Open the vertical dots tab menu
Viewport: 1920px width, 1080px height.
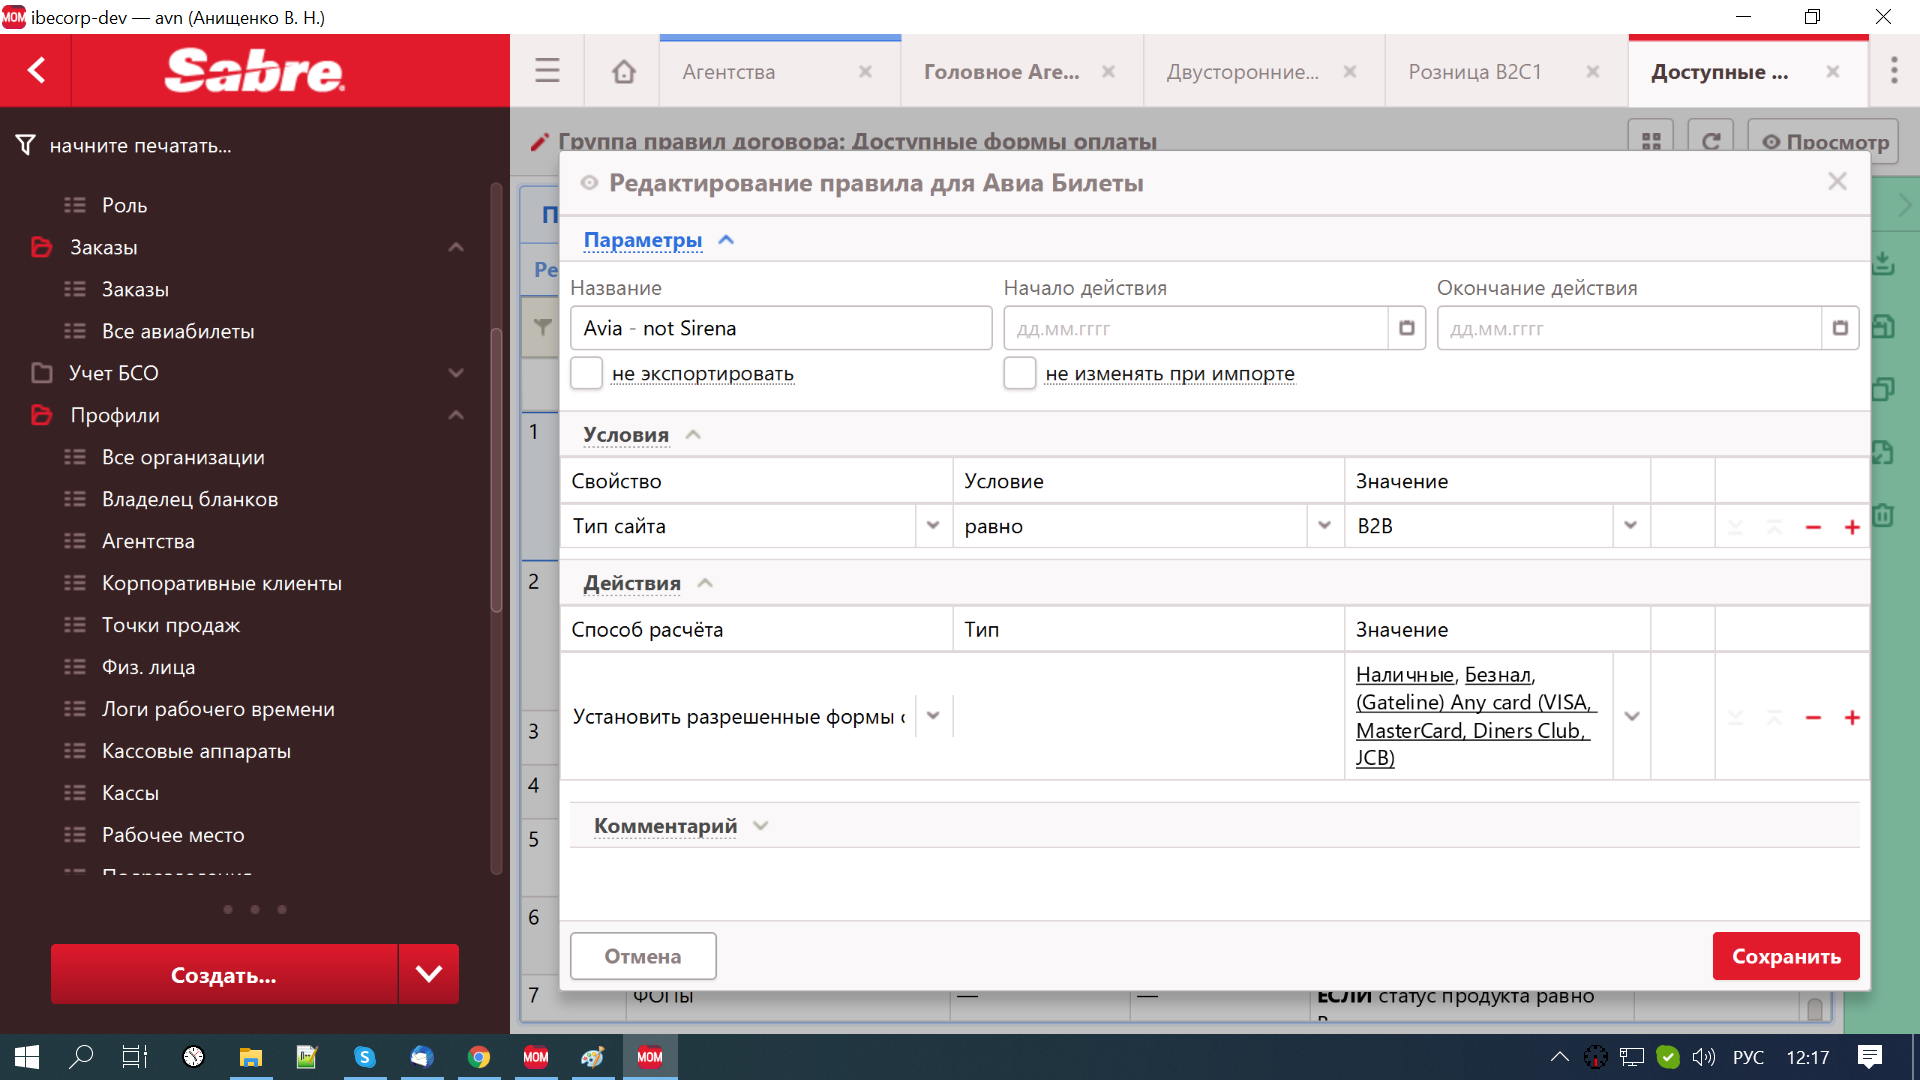[x=1893, y=71]
